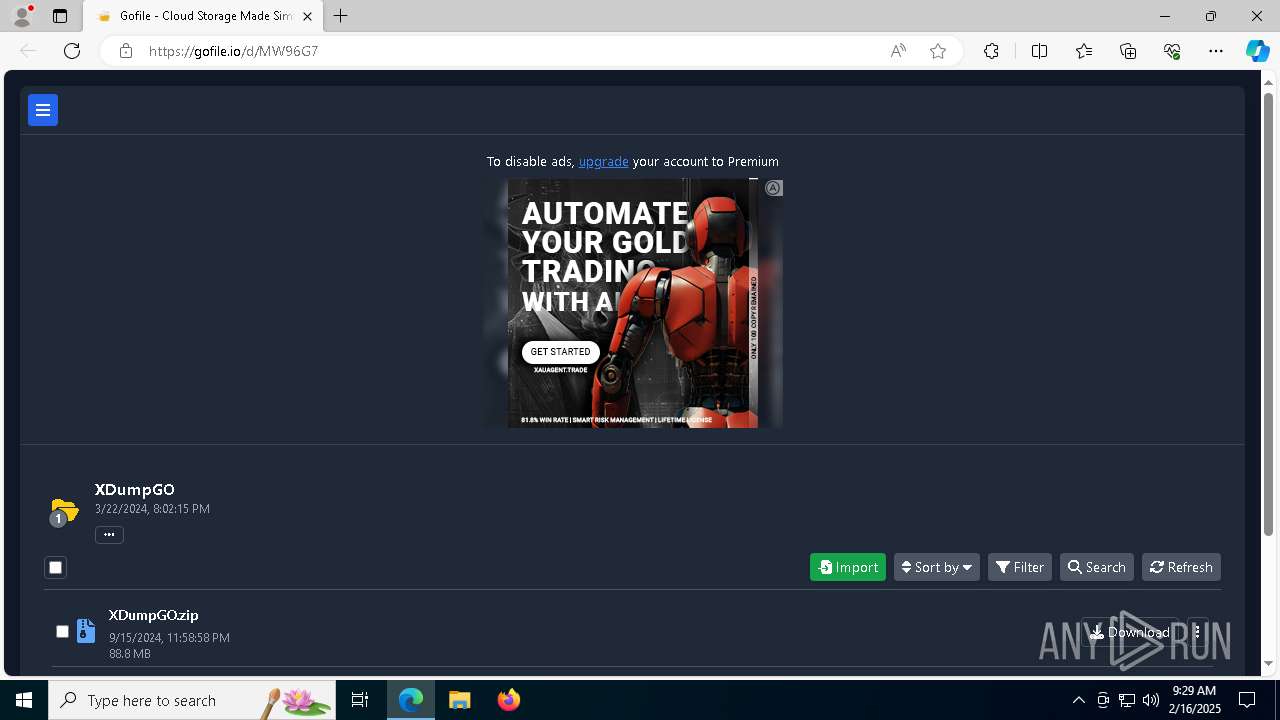Follow the upgrade to Premium link
1280x720 pixels.
[603, 161]
